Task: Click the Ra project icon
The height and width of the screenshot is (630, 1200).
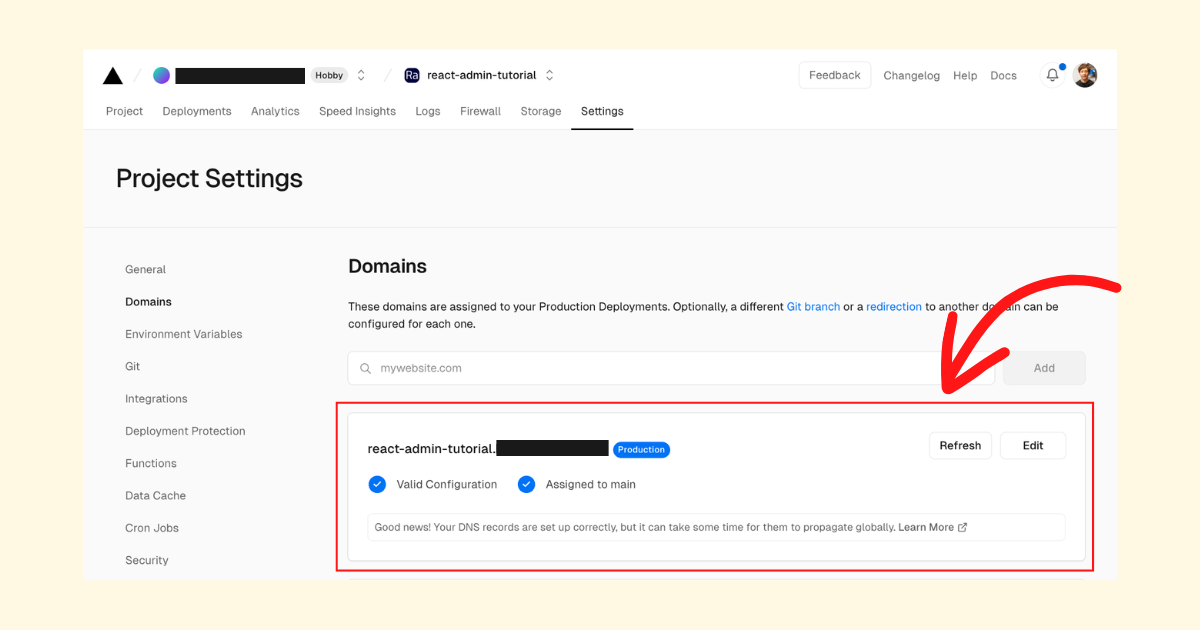Action: click(412, 75)
